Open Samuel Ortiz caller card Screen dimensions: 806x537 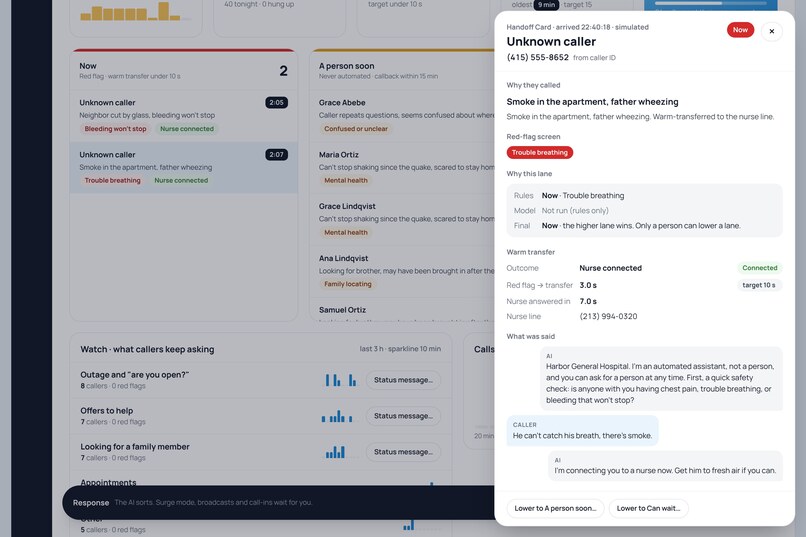click(402, 310)
